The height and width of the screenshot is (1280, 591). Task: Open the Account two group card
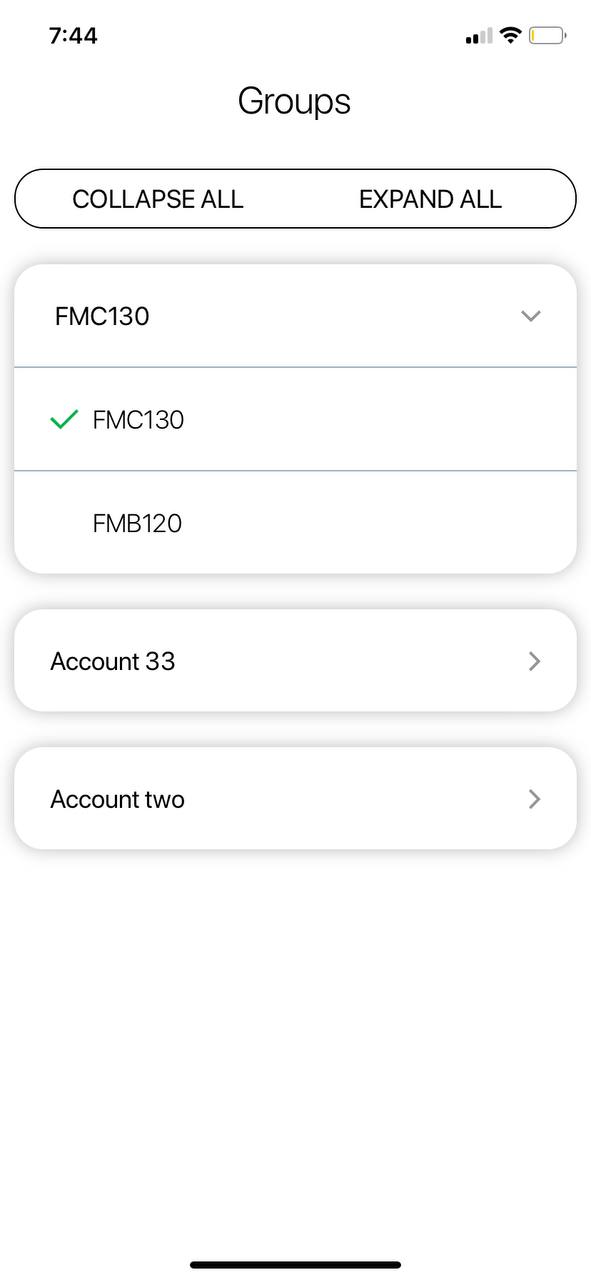click(295, 799)
